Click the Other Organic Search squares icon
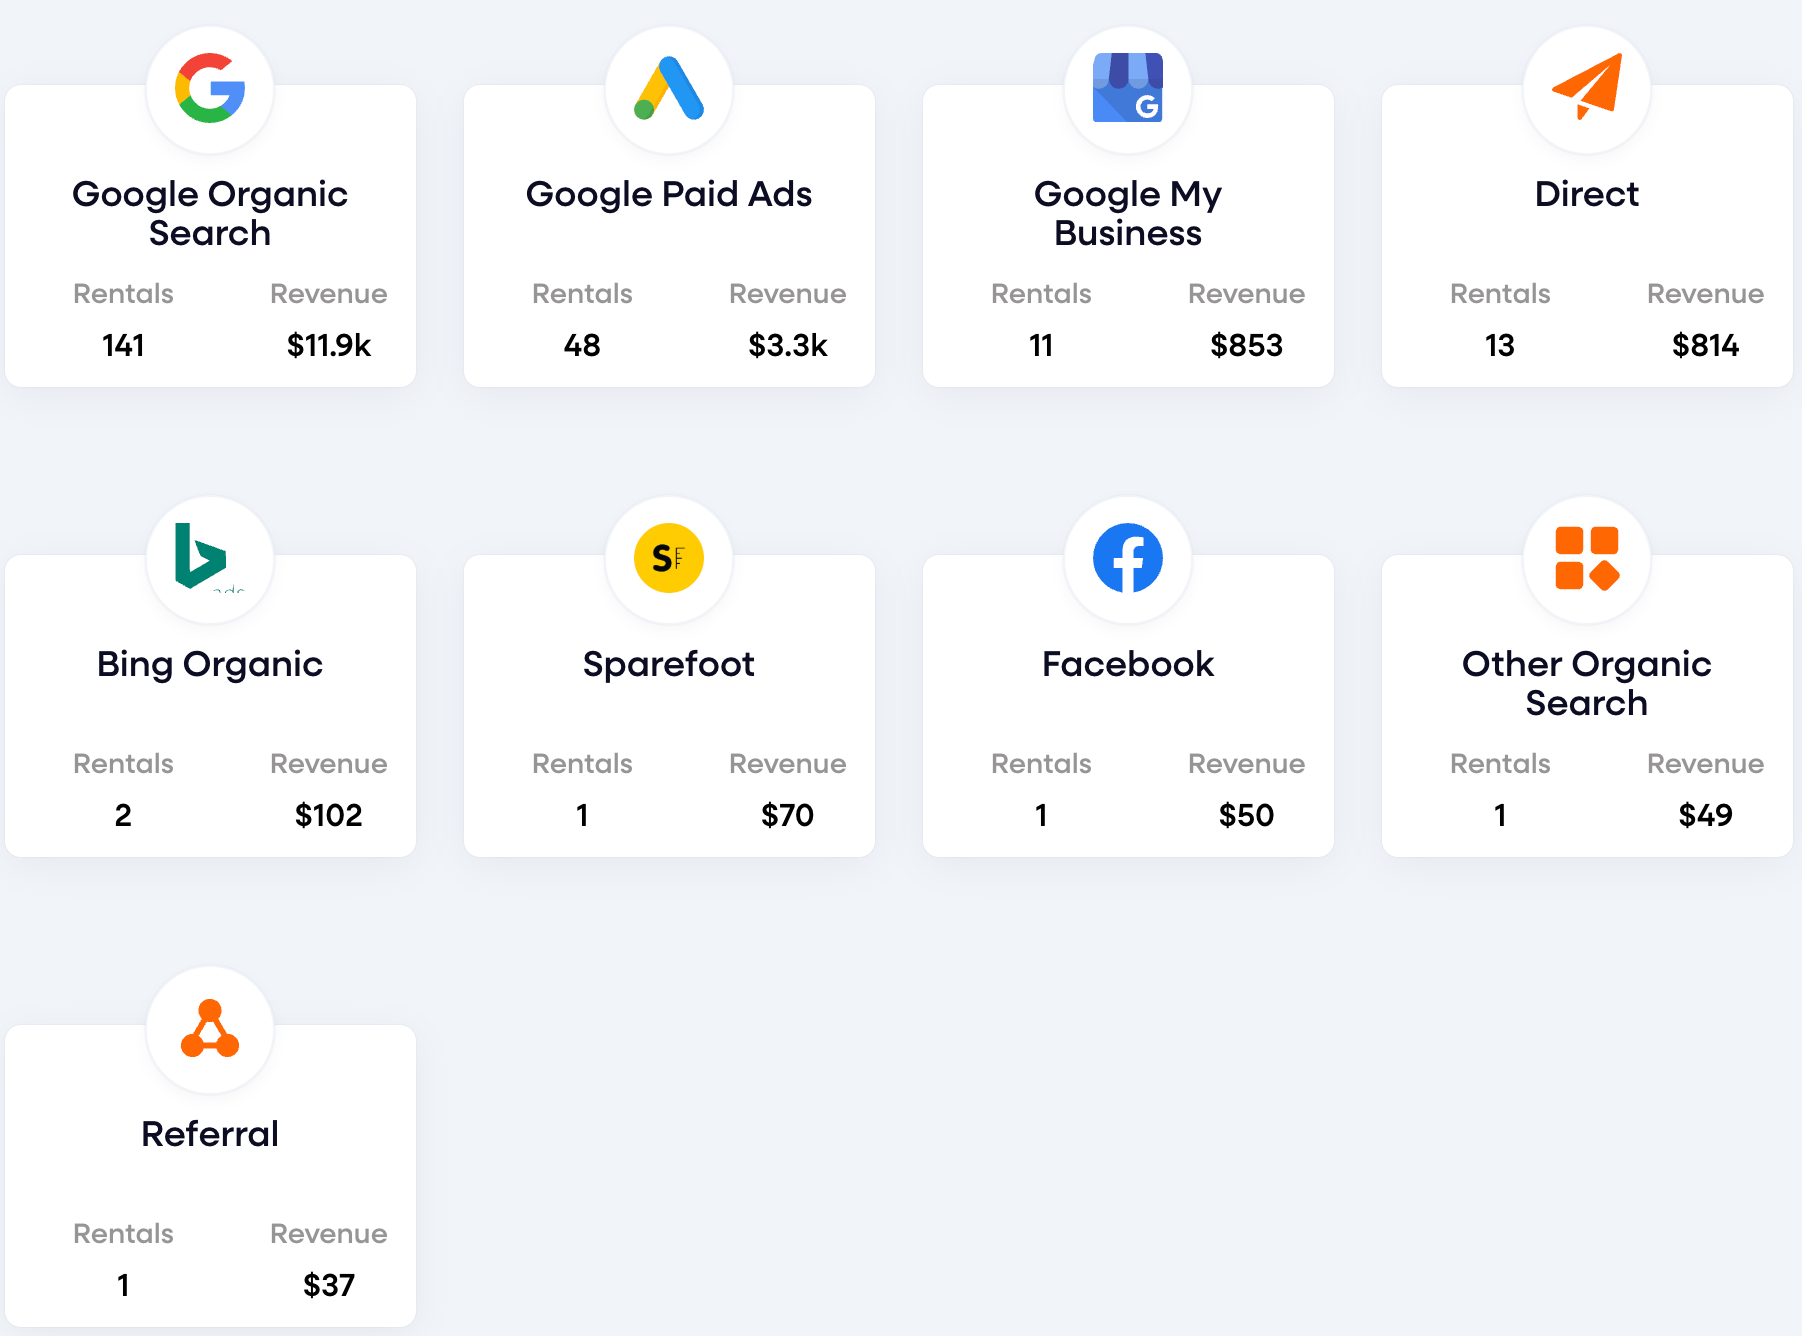1802x1336 pixels. (x=1587, y=558)
